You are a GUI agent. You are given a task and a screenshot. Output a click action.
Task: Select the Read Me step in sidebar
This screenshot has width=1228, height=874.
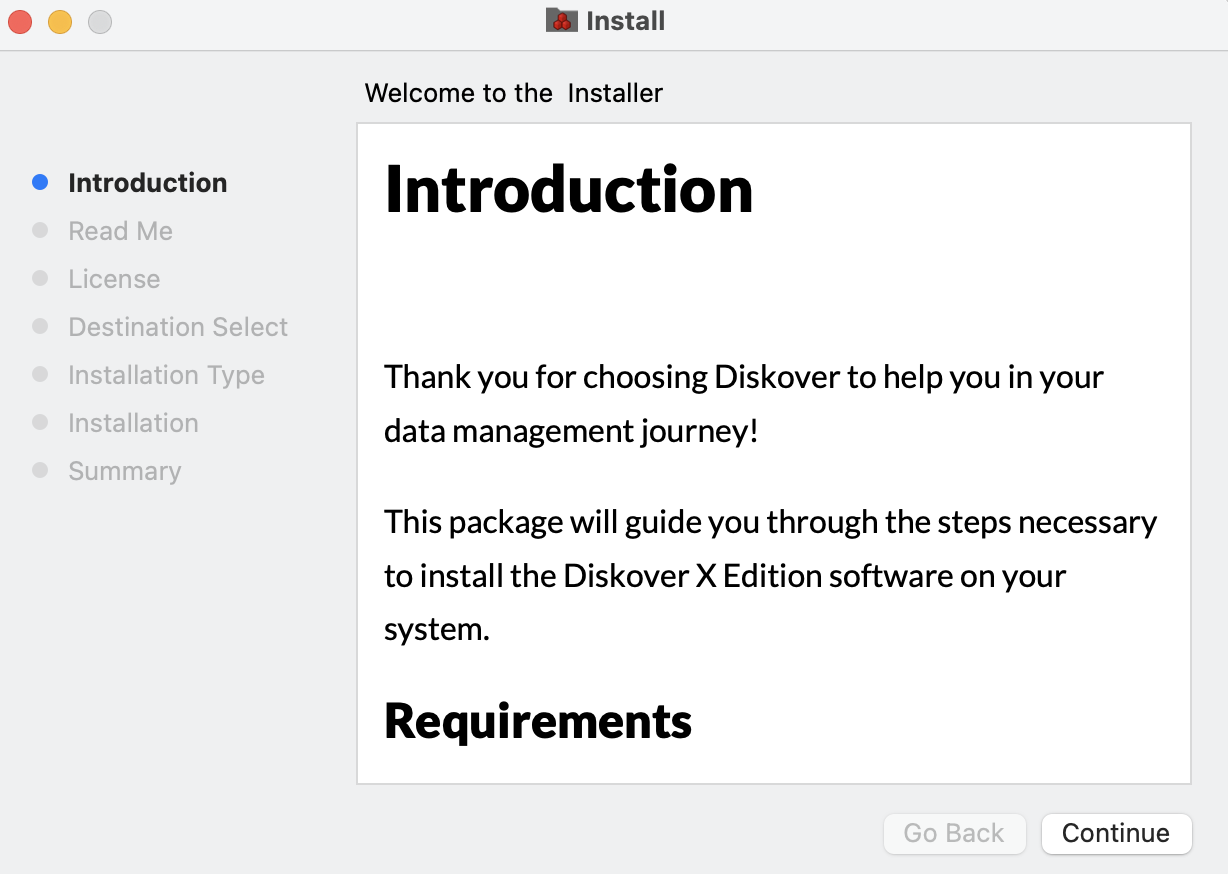(120, 231)
